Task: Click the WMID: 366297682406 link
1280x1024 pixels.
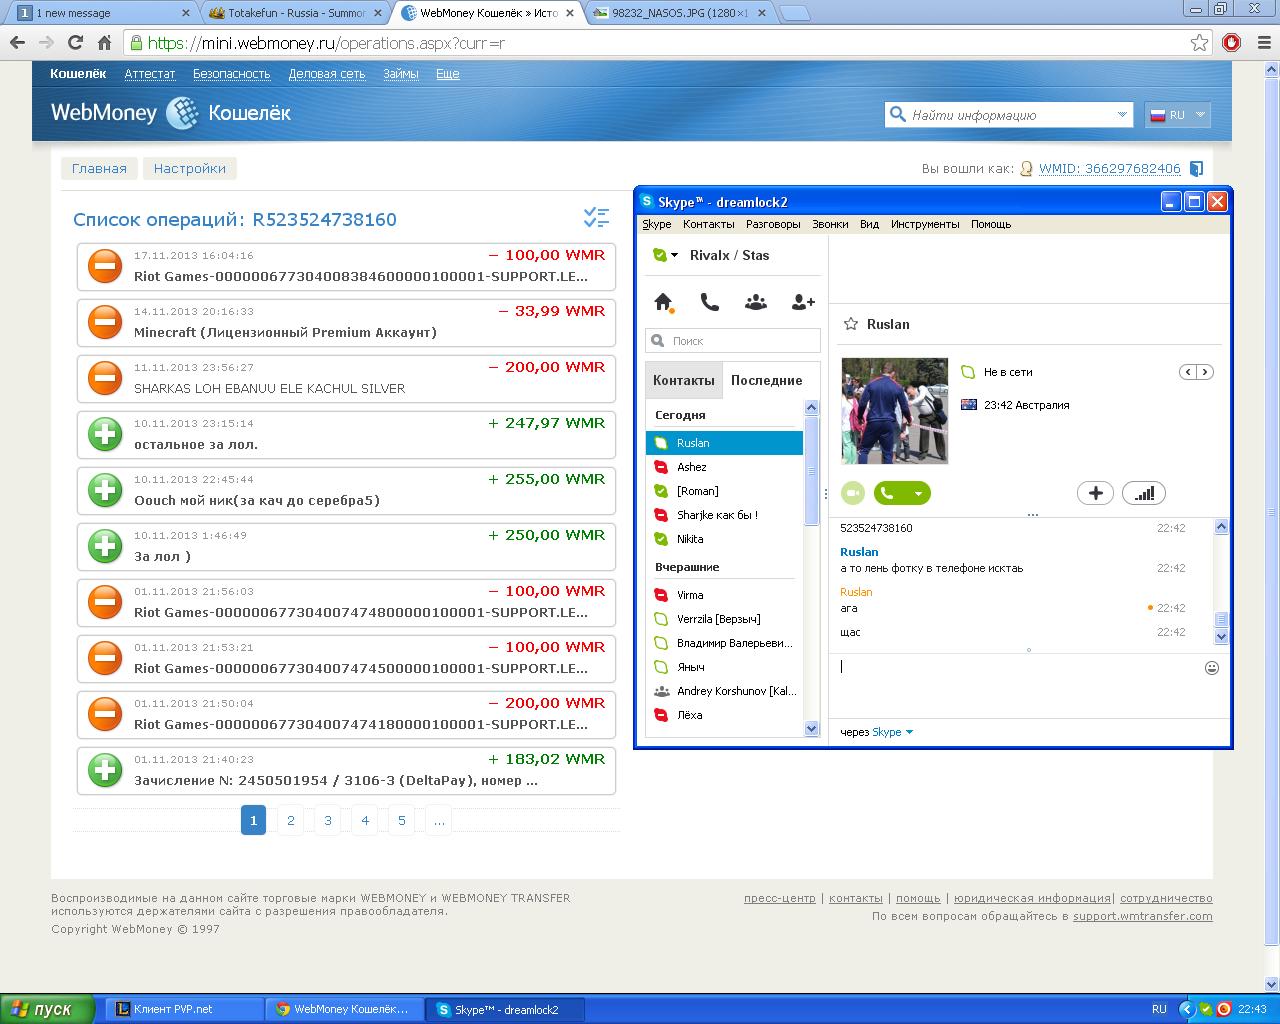Action: 1110,169
